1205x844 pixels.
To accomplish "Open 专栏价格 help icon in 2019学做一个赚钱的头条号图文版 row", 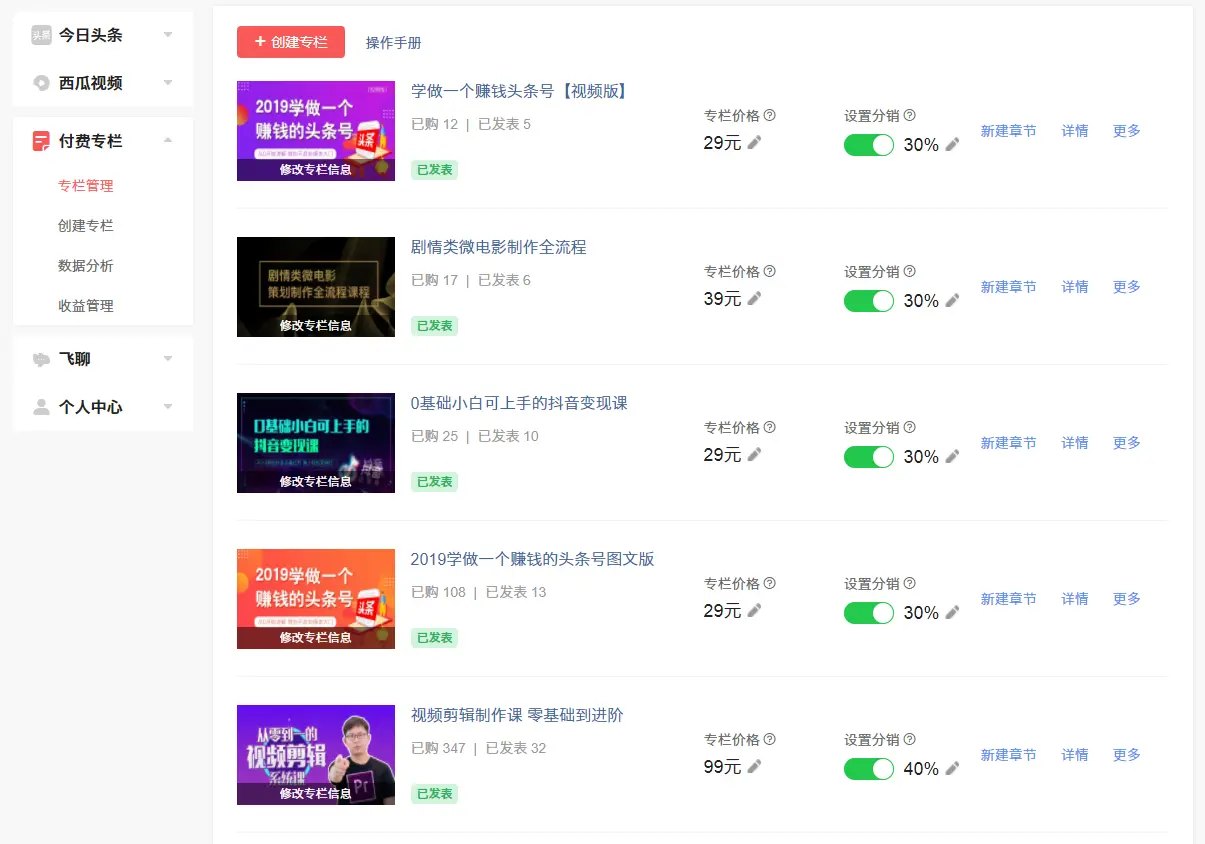I will coord(770,584).
